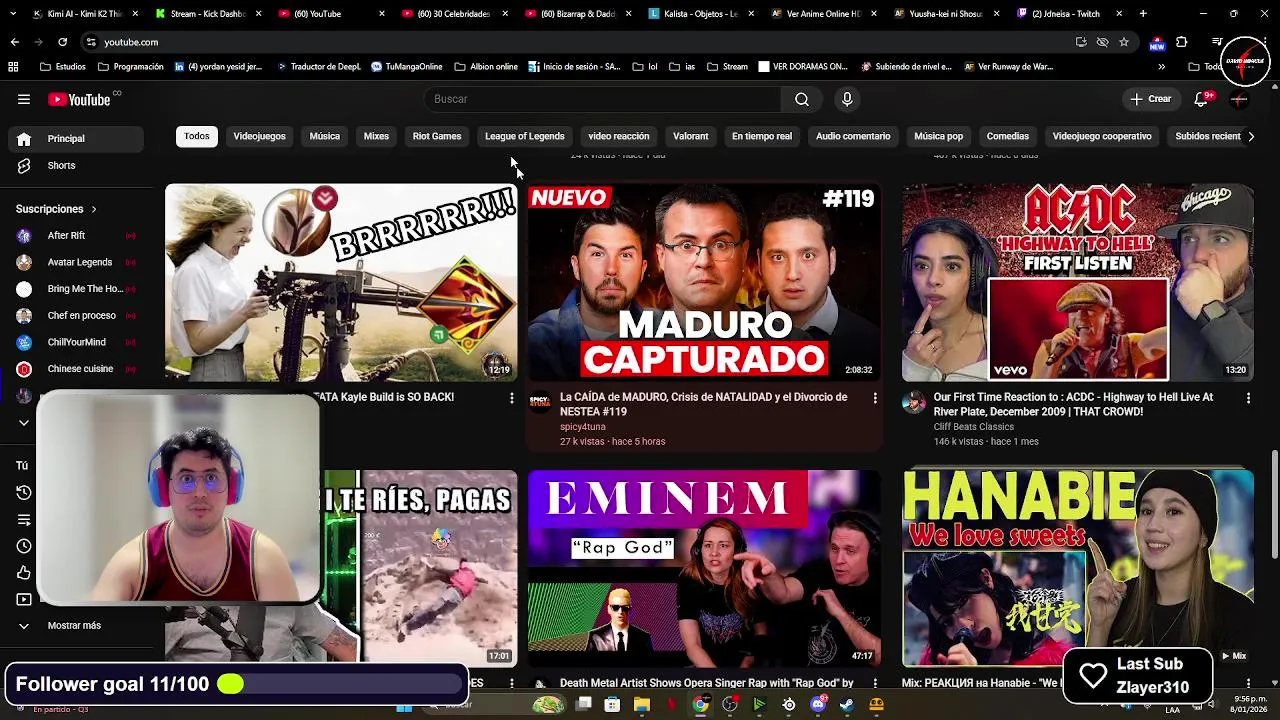
Task: Open options for Kayle Build video
Action: (511, 398)
